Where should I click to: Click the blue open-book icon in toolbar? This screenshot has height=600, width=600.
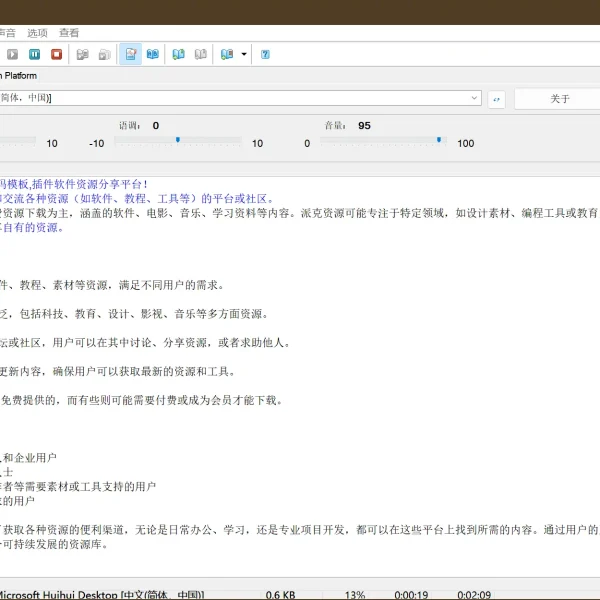point(152,54)
